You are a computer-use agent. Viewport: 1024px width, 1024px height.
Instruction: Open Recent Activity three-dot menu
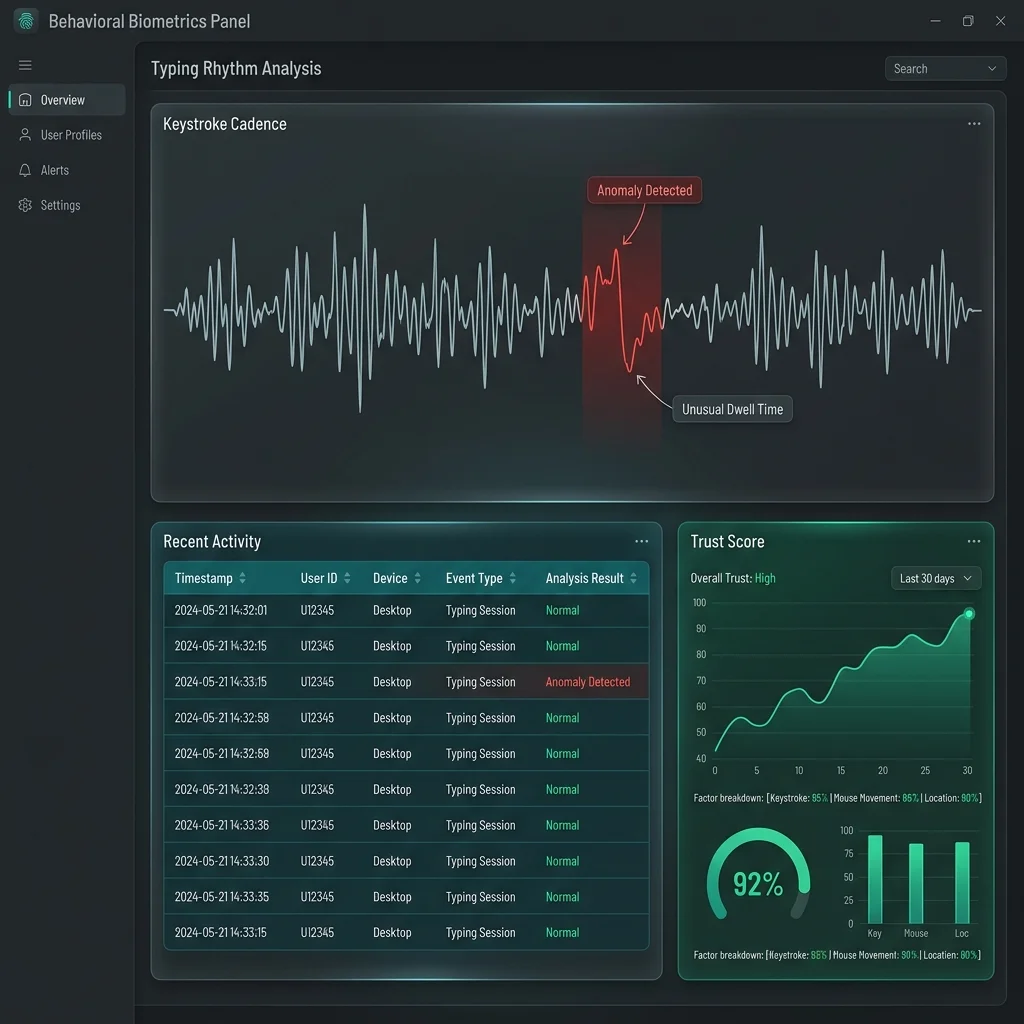tap(641, 541)
